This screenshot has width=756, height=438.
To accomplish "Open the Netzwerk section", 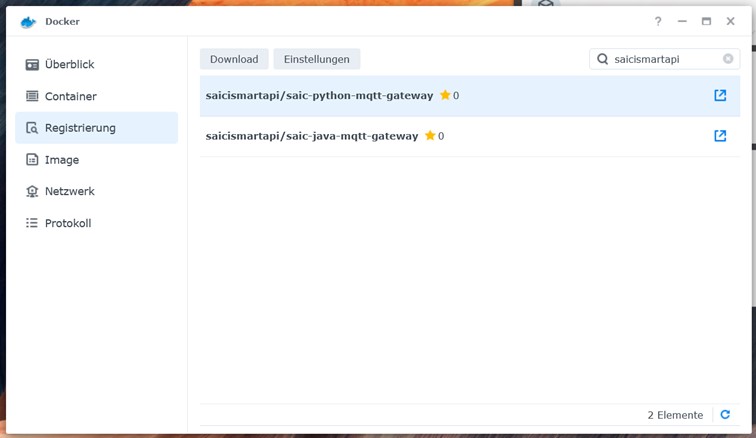I will (96, 192).
